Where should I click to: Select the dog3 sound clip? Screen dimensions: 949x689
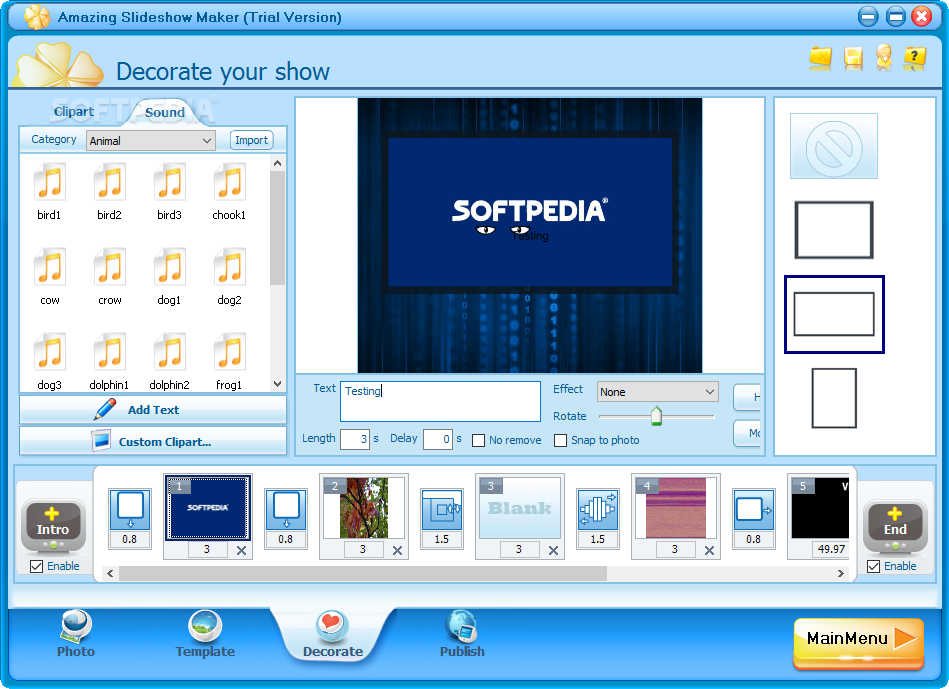point(49,361)
